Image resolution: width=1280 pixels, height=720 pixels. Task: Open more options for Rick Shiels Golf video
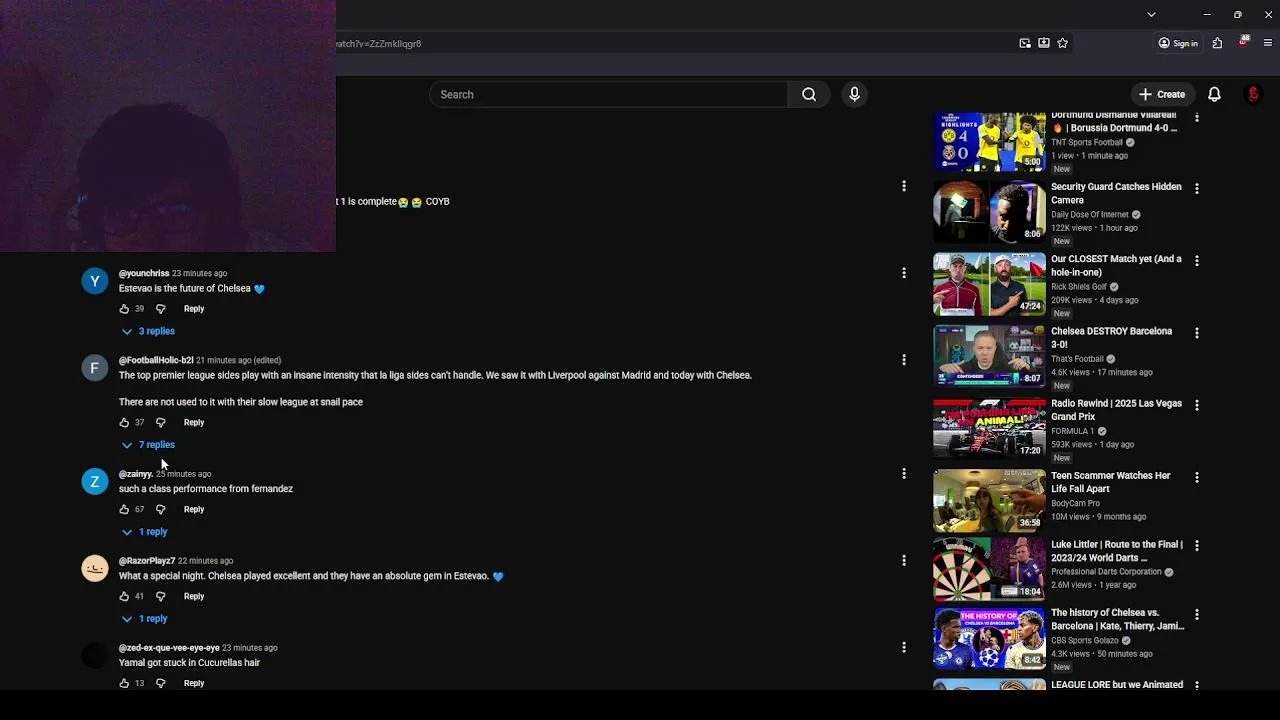tap(1196, 260)
